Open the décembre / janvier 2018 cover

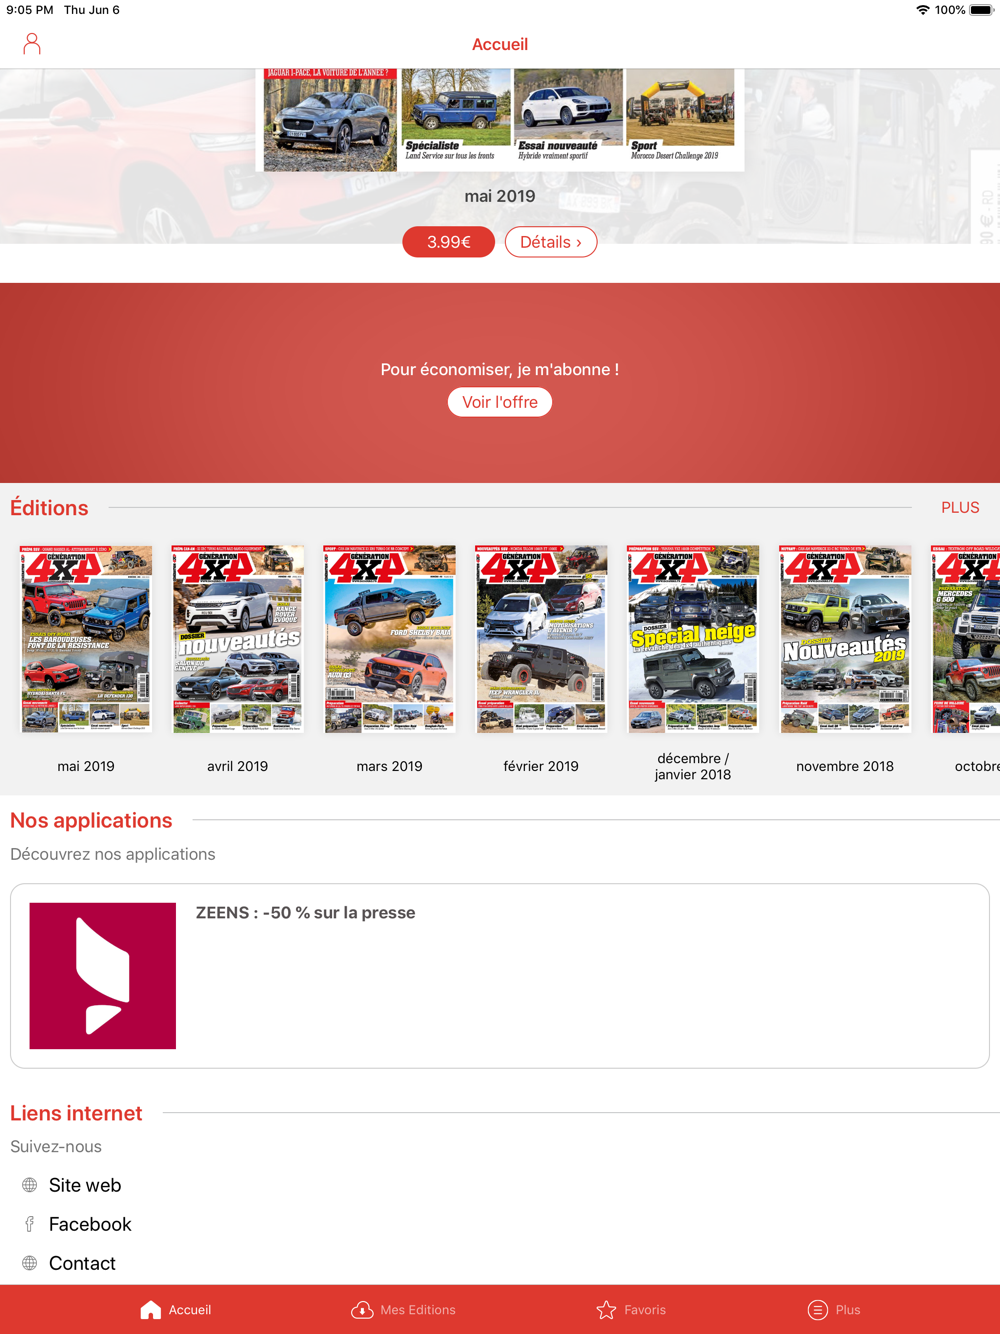pyautogui.click(x=693, y=639)
